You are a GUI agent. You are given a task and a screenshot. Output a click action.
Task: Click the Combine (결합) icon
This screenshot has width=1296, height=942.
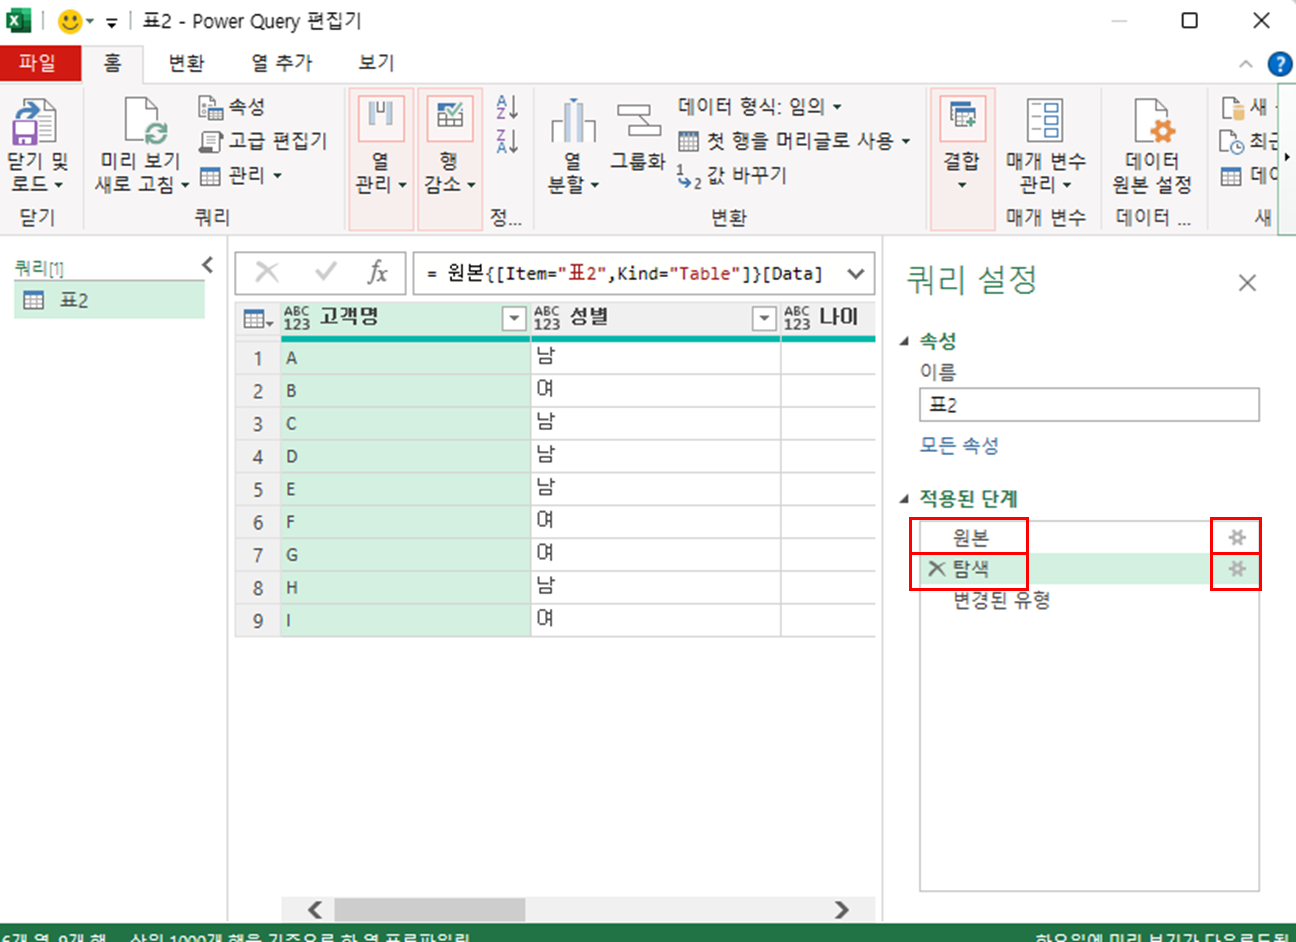(962, 119)
